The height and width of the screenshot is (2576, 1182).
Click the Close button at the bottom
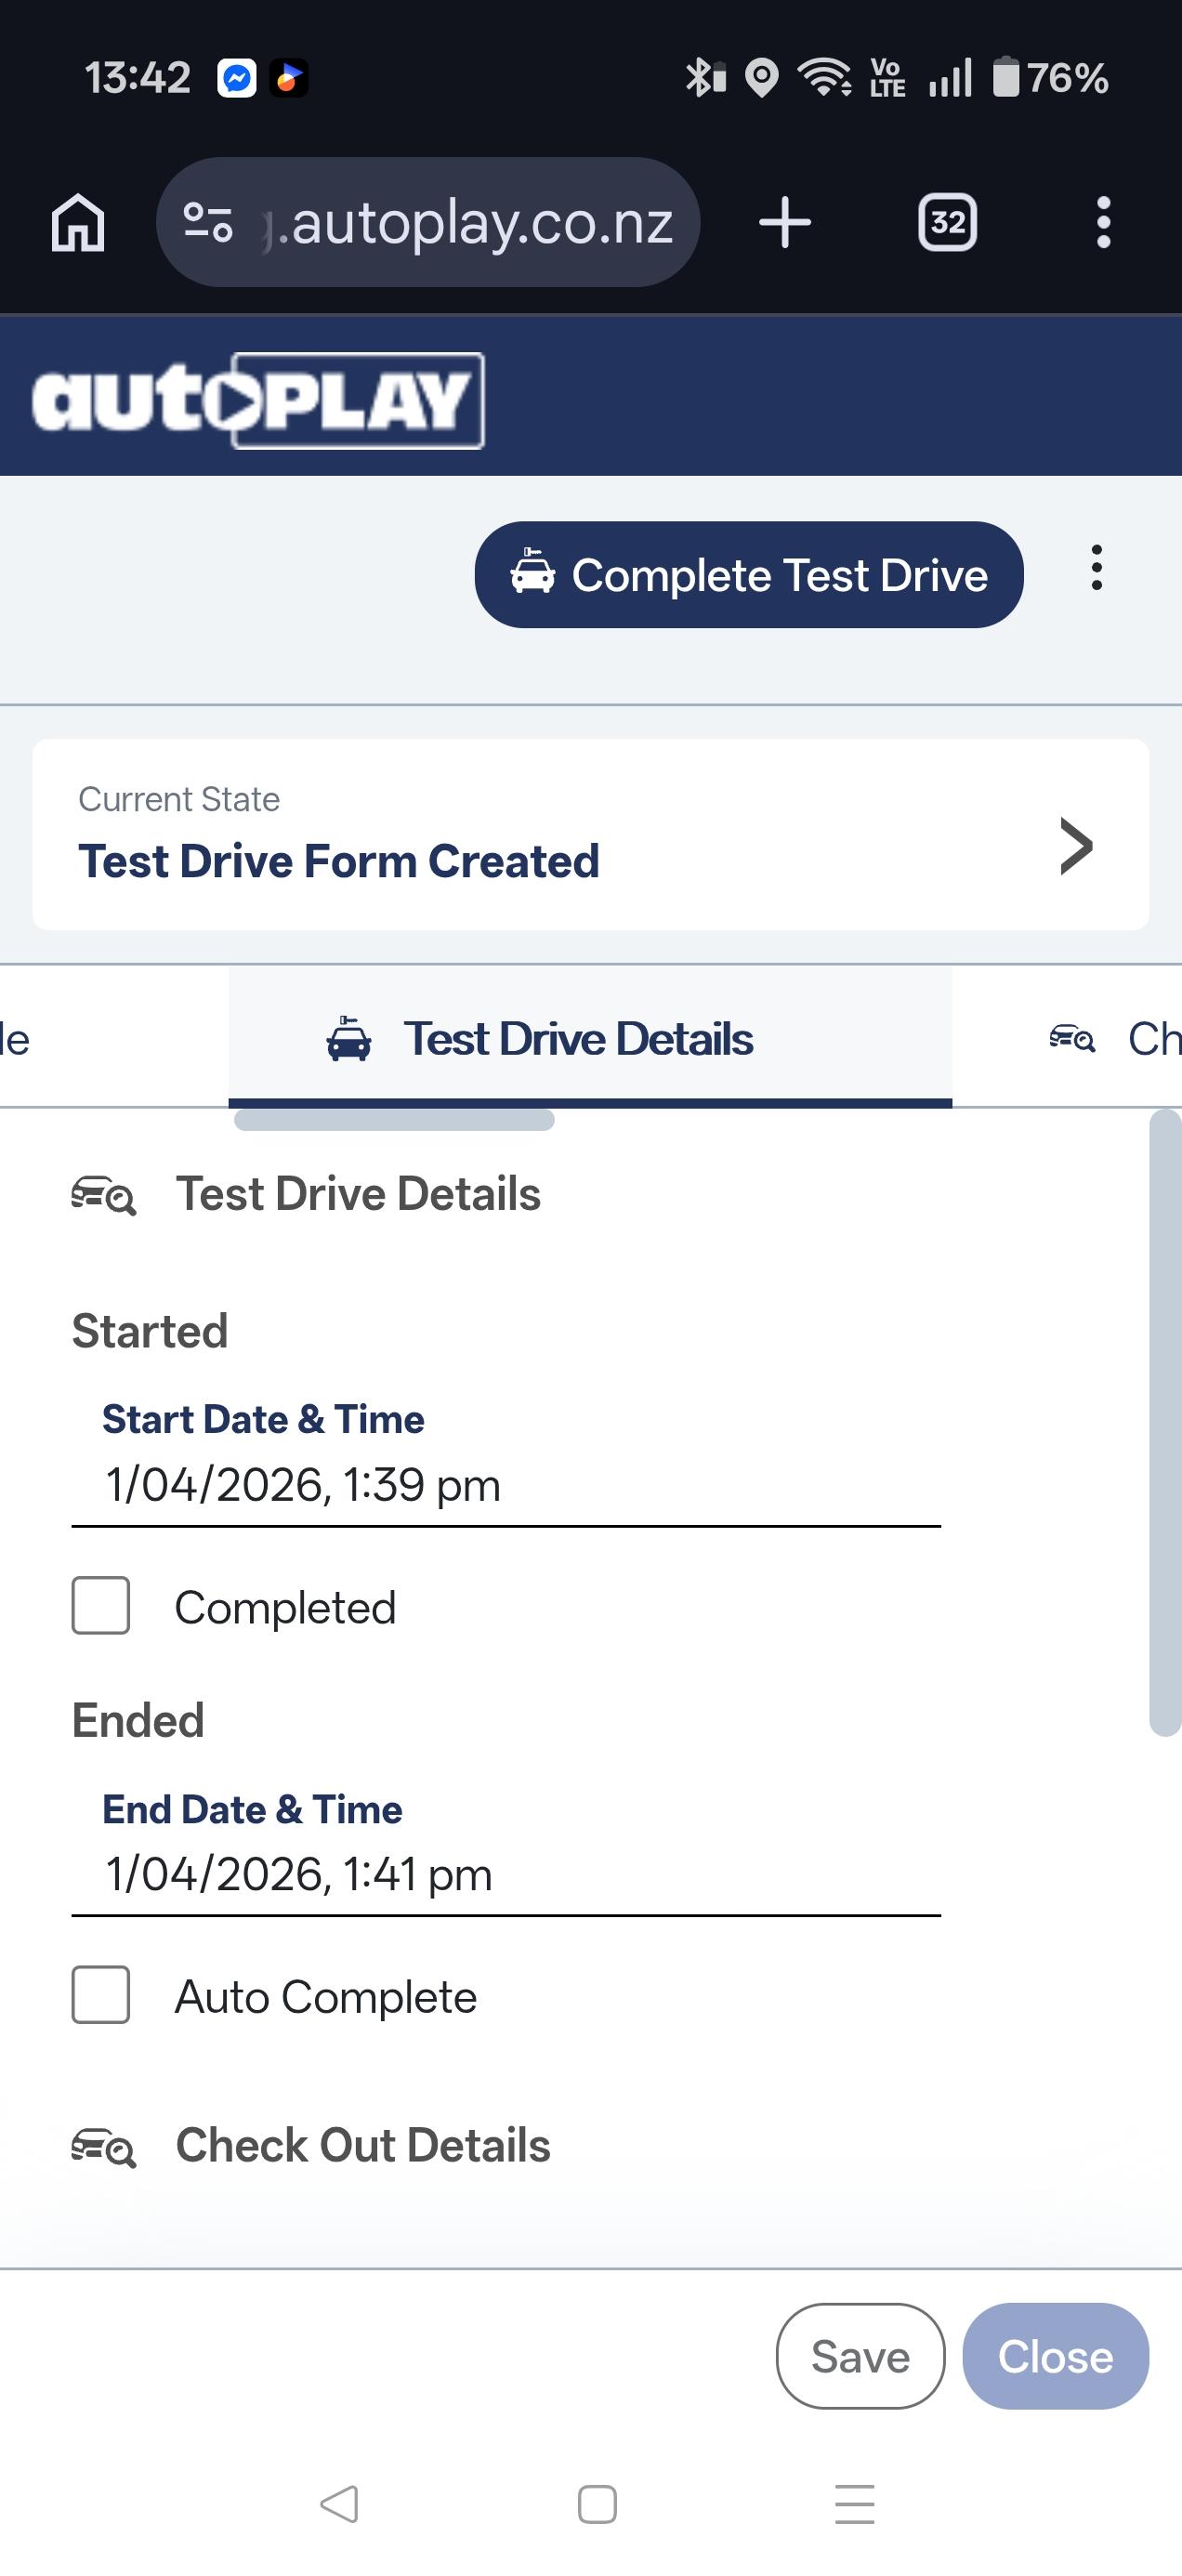point(1055,2356)
